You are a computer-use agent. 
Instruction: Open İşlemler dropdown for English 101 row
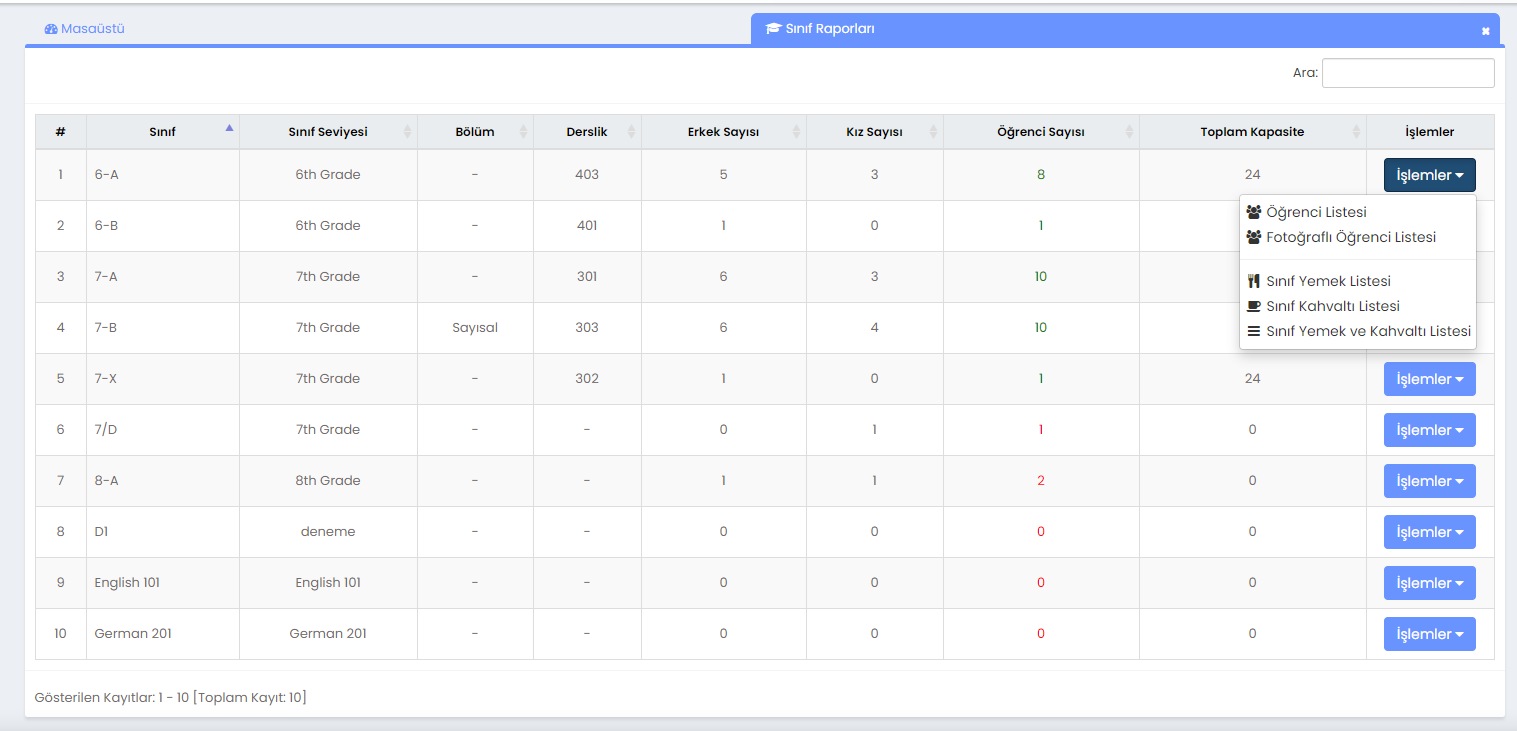pyautogui.click(x=1429, y=583)
